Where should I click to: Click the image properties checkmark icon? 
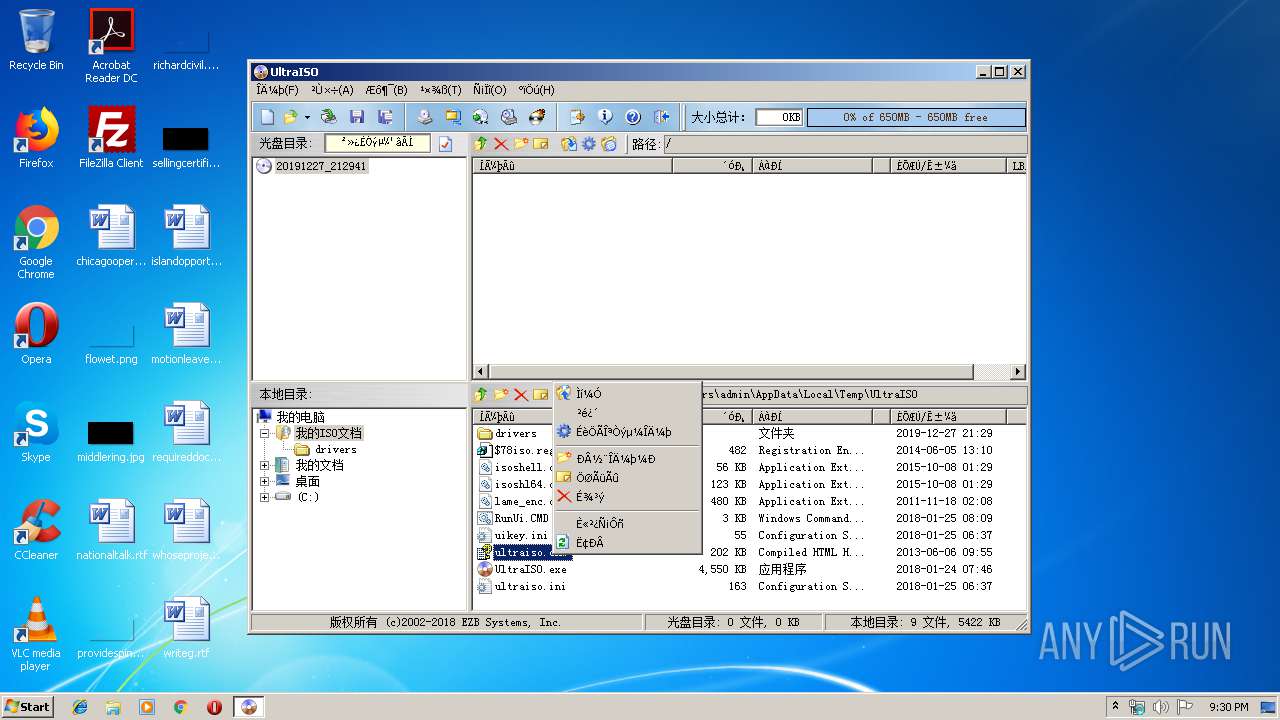(x=446, y=144)
